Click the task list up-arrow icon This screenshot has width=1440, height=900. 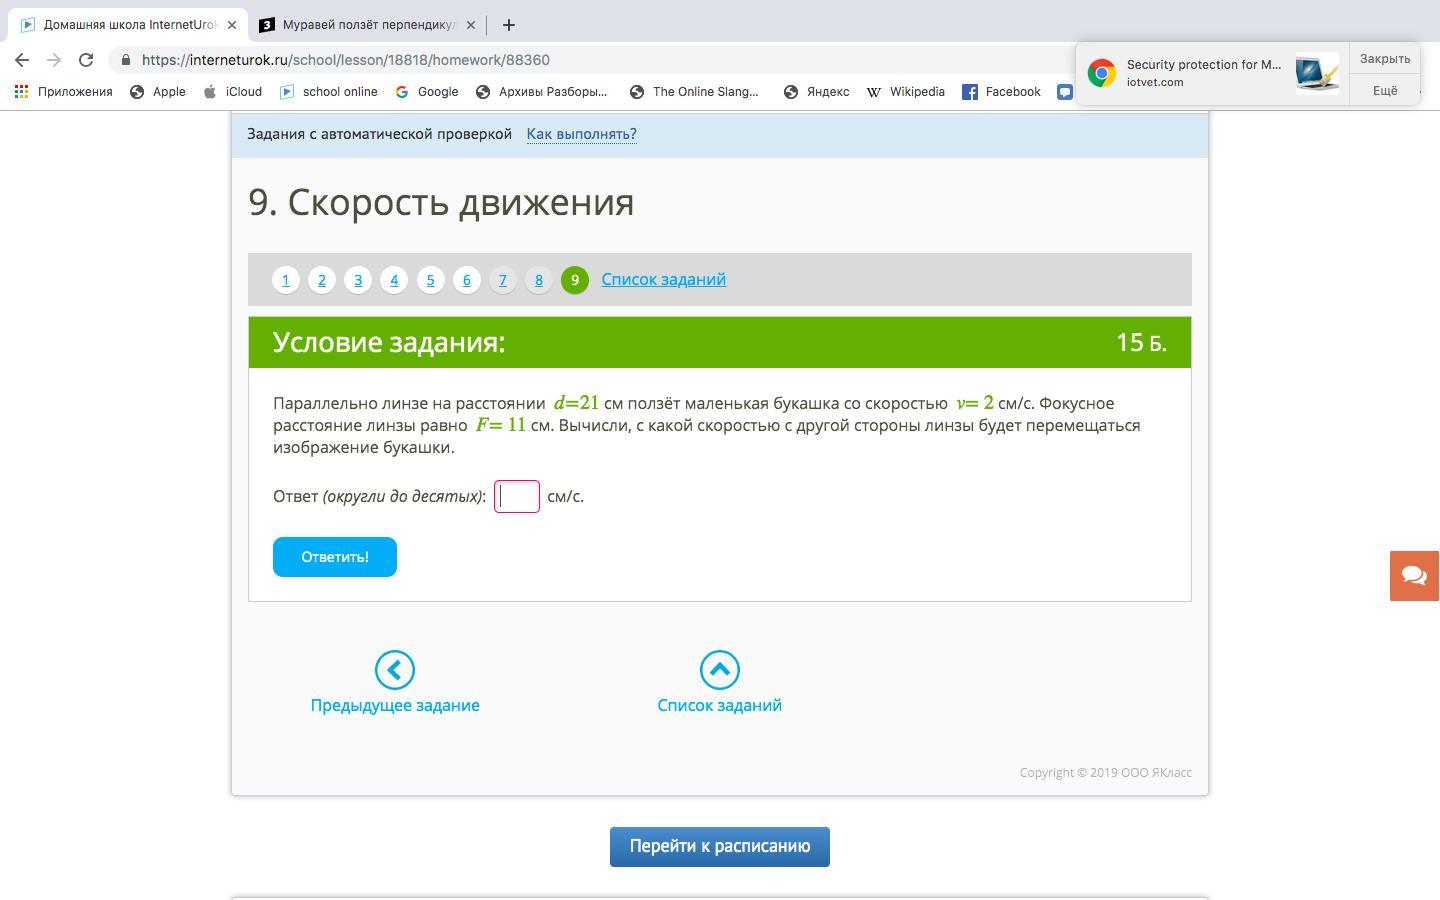coord(720,670)
